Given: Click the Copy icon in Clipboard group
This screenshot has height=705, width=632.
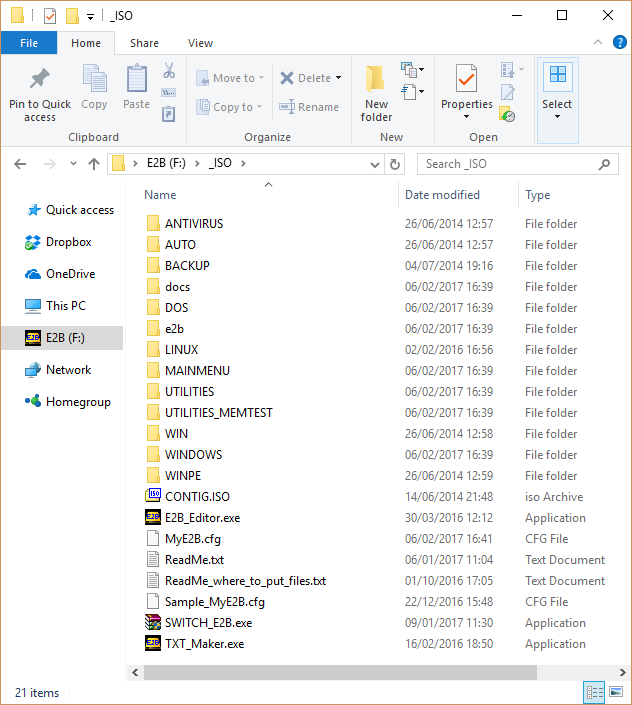Looking at the screenshot, I should [x=94, y=78].
